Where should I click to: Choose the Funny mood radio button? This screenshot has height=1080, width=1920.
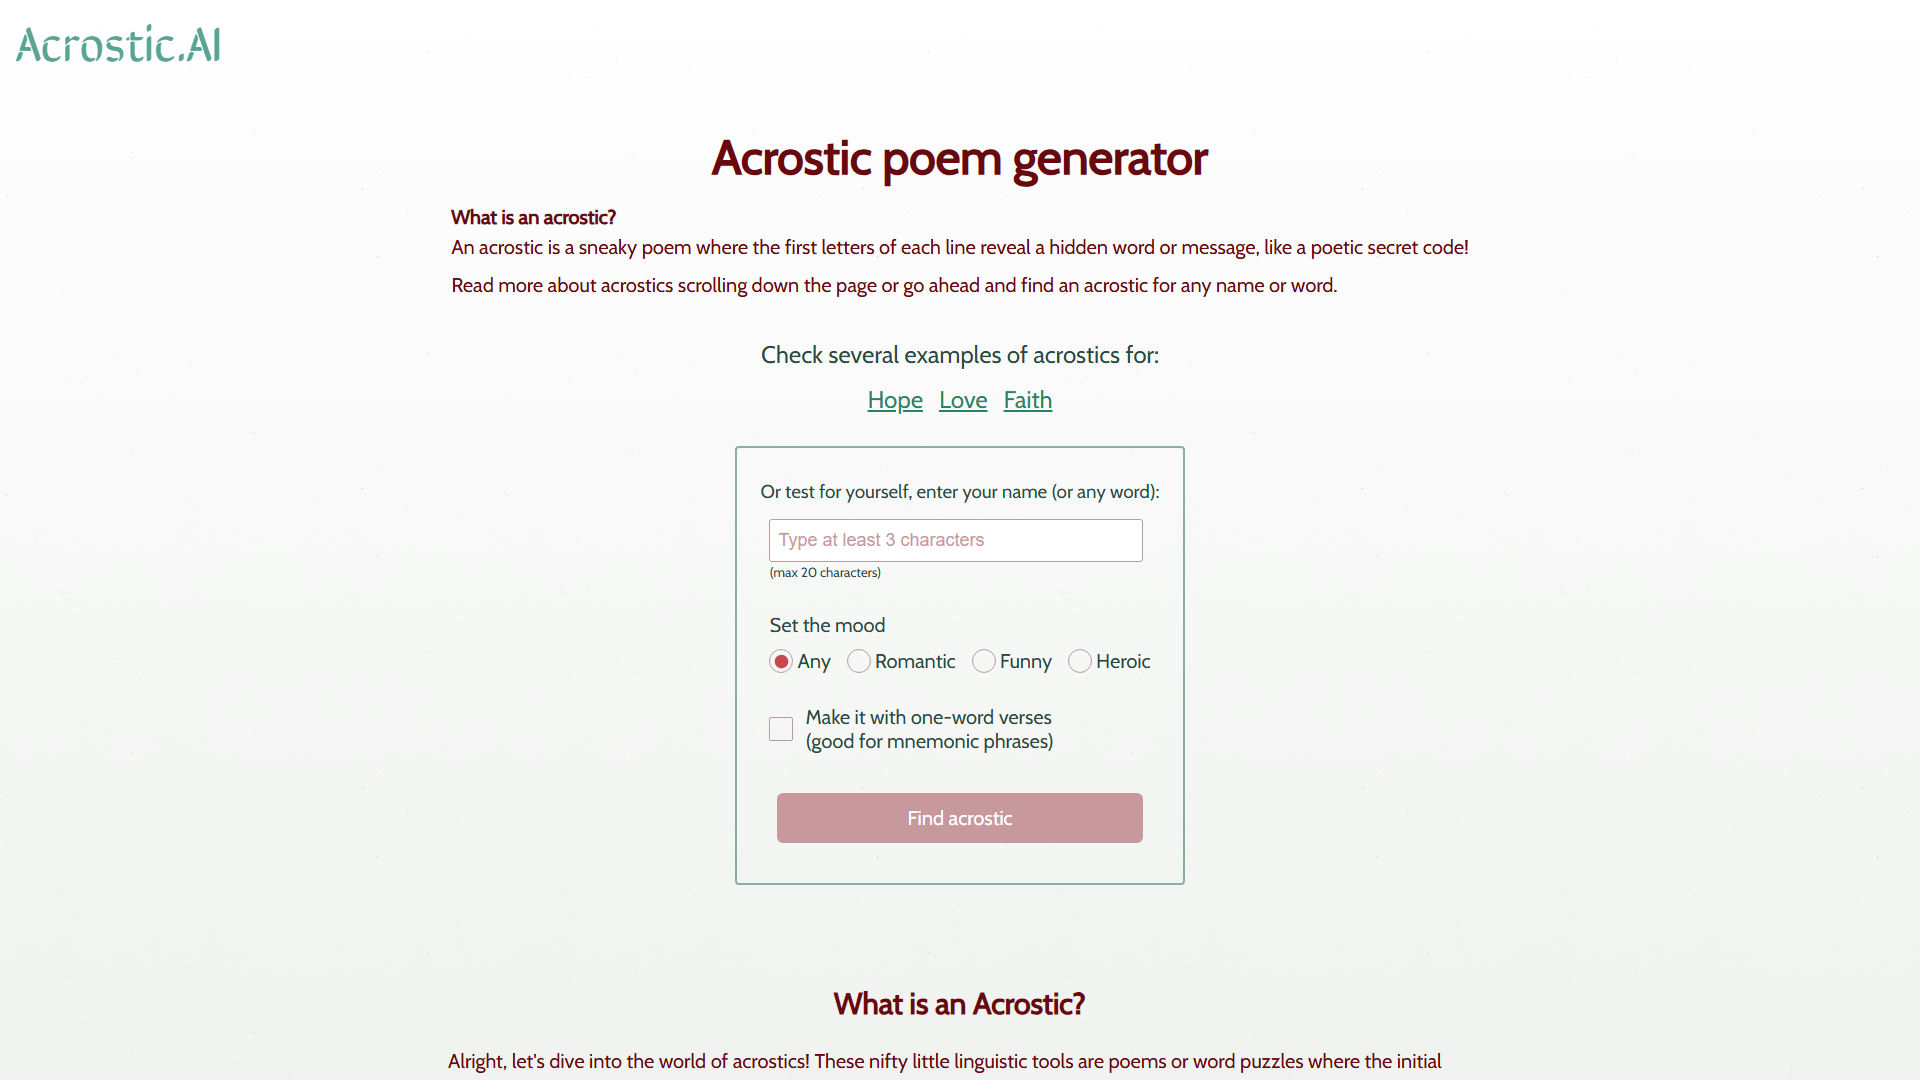click(984, 662)
